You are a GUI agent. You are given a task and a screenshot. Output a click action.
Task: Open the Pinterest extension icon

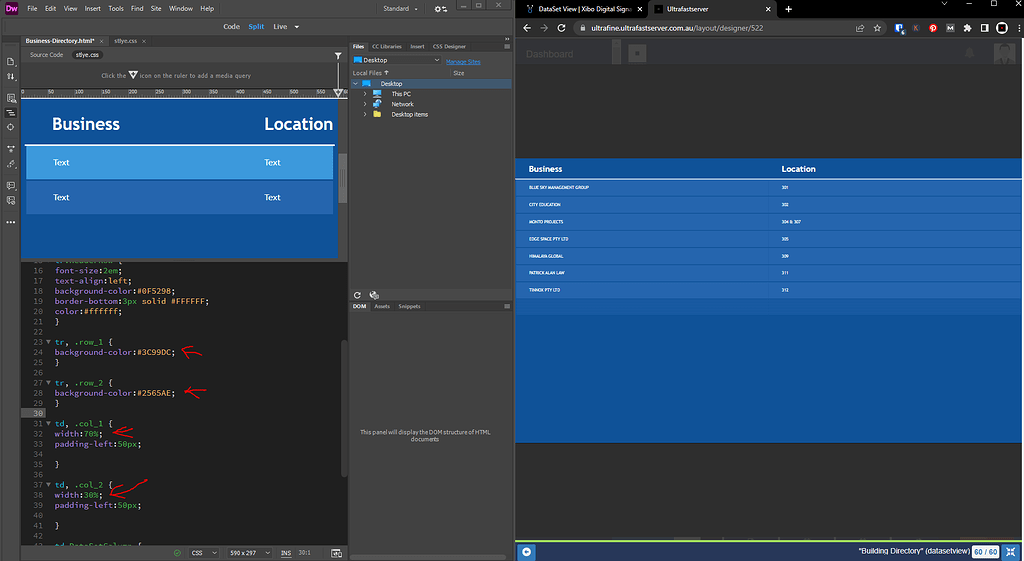tap(933, 28)
